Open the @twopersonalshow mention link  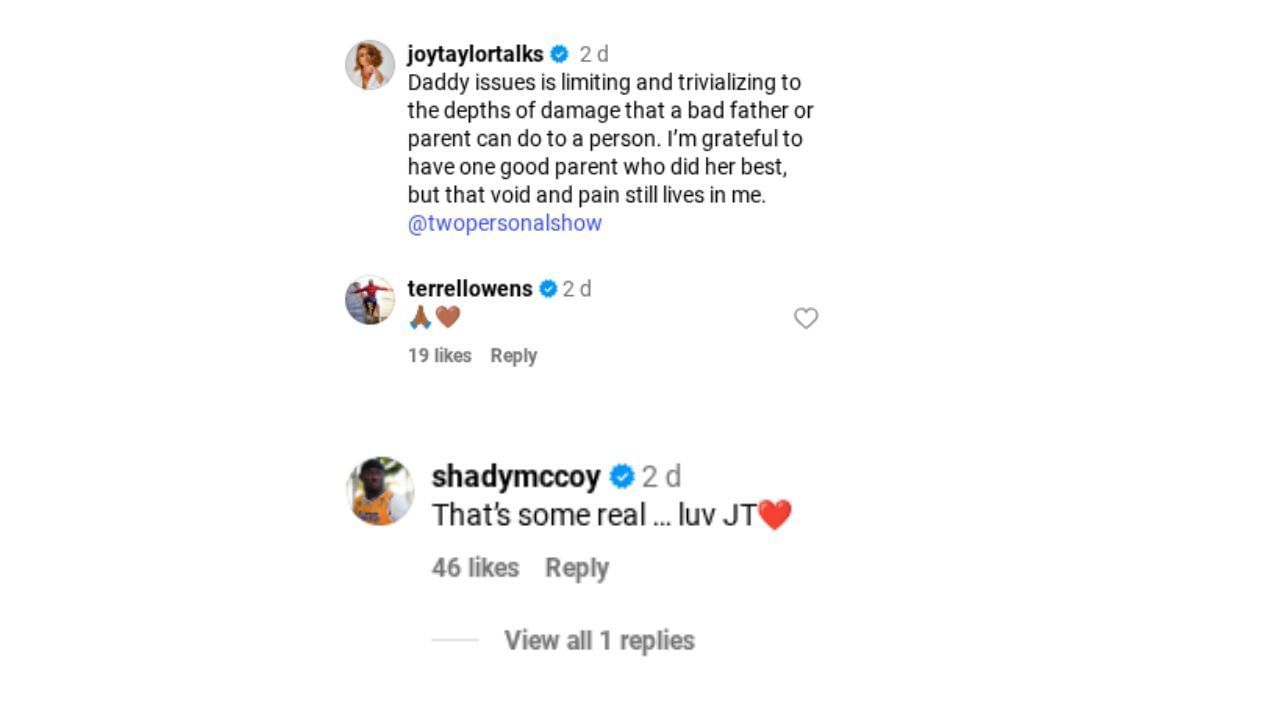coord(503,223)
